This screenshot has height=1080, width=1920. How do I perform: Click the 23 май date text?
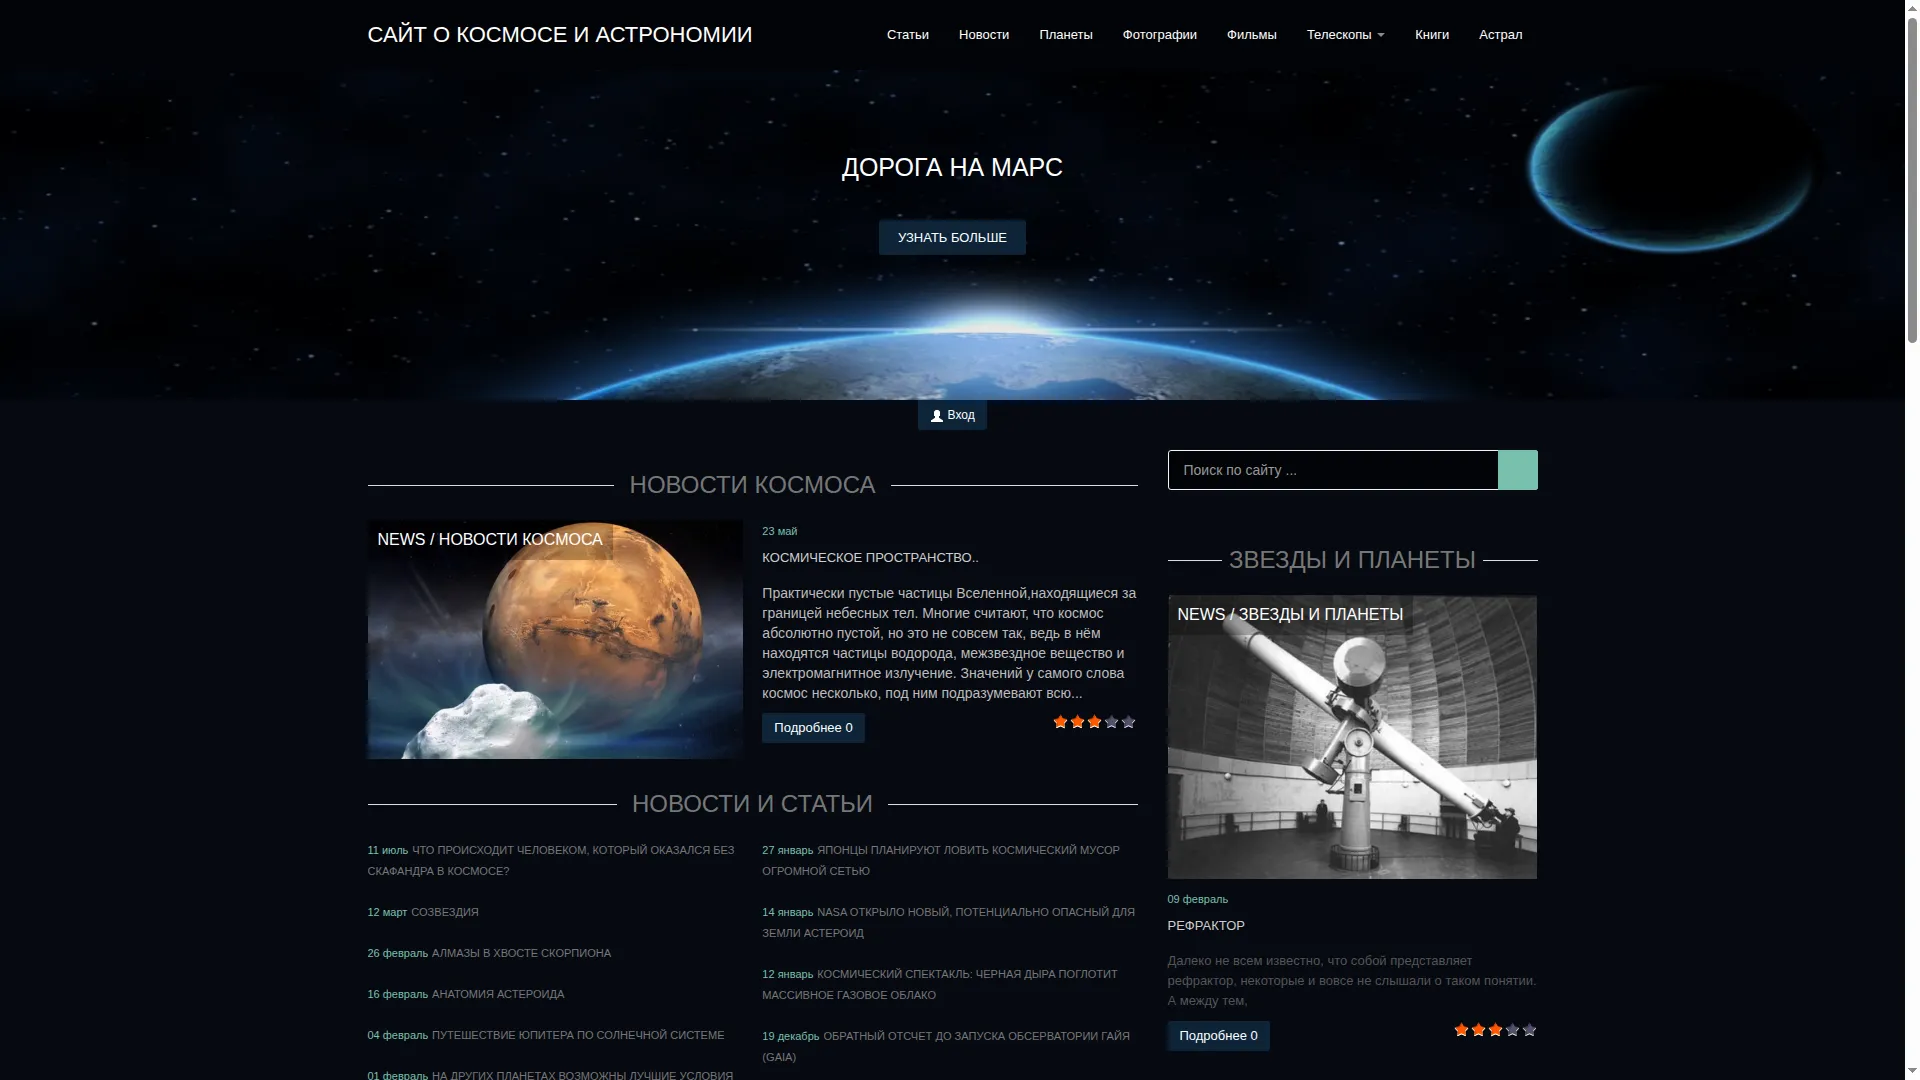[x=780, y=531]
